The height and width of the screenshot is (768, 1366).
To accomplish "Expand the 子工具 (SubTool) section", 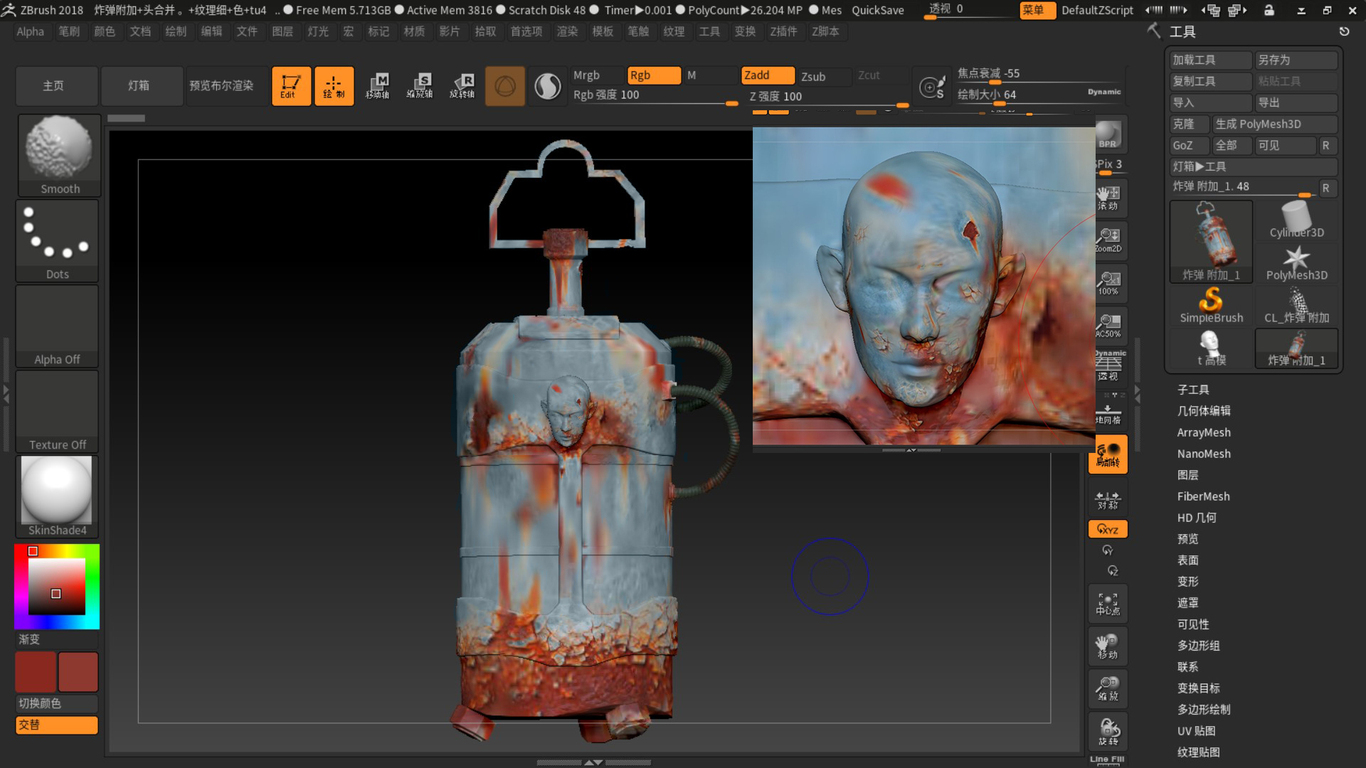I will (1193, 390).
